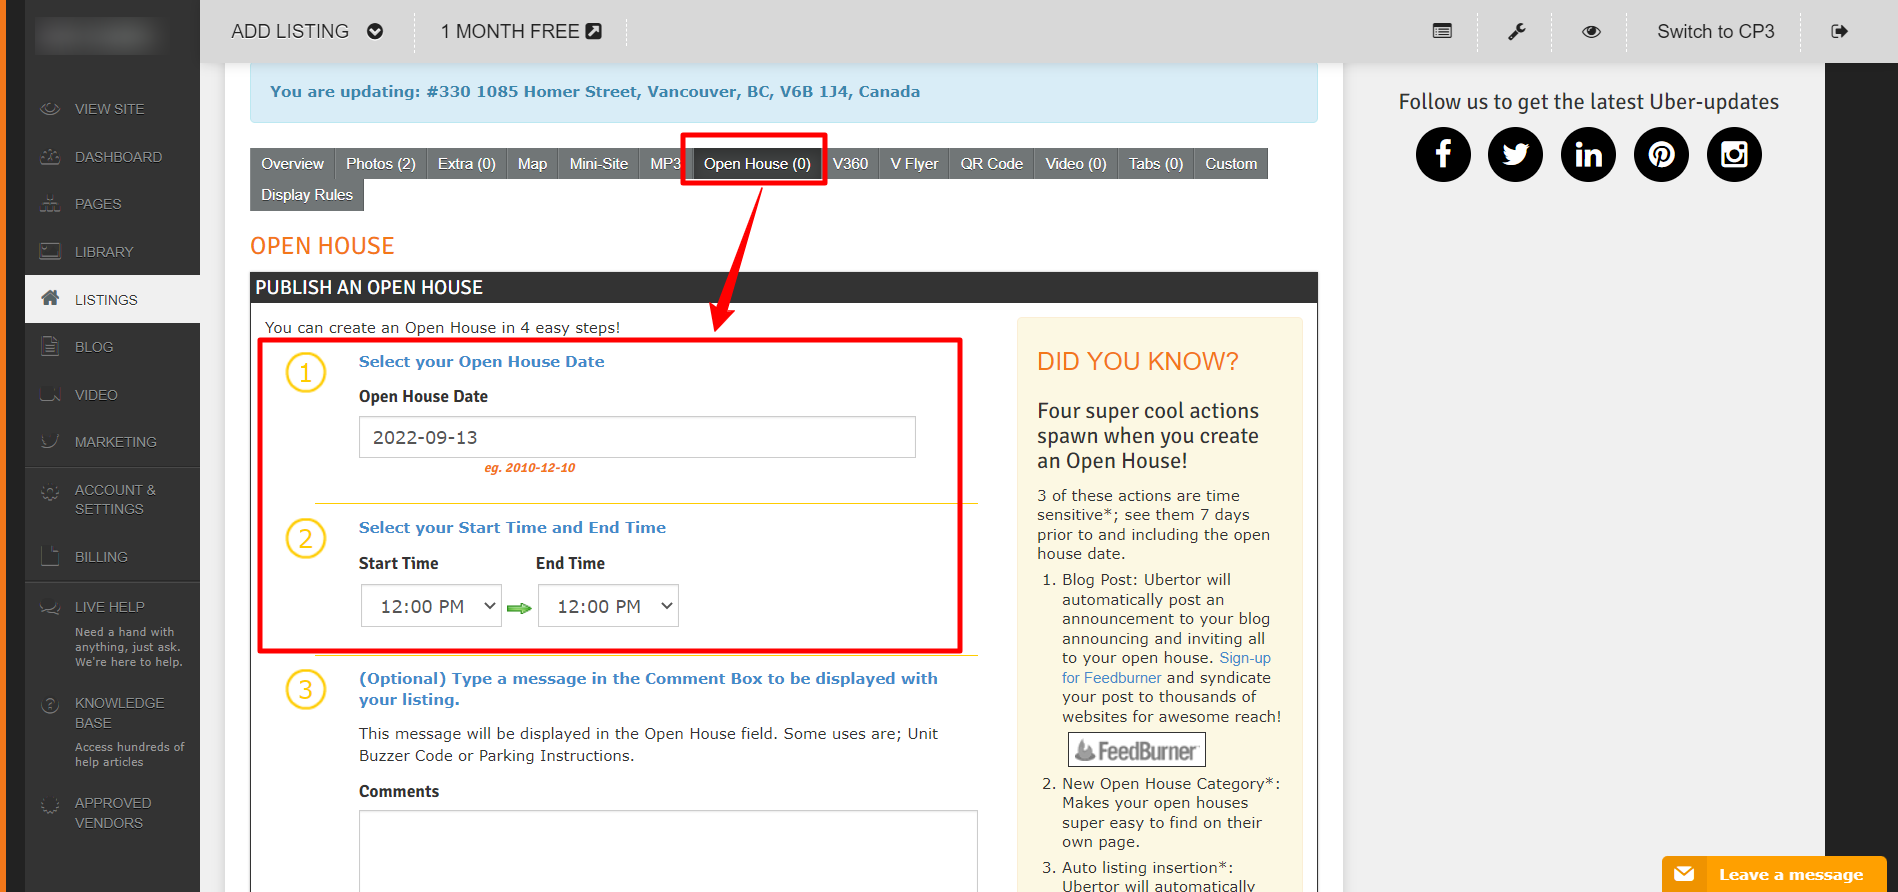Click the FeedBurner logo badge
The width and height of the screenshot is (1898, 892).
[1137, 750]
